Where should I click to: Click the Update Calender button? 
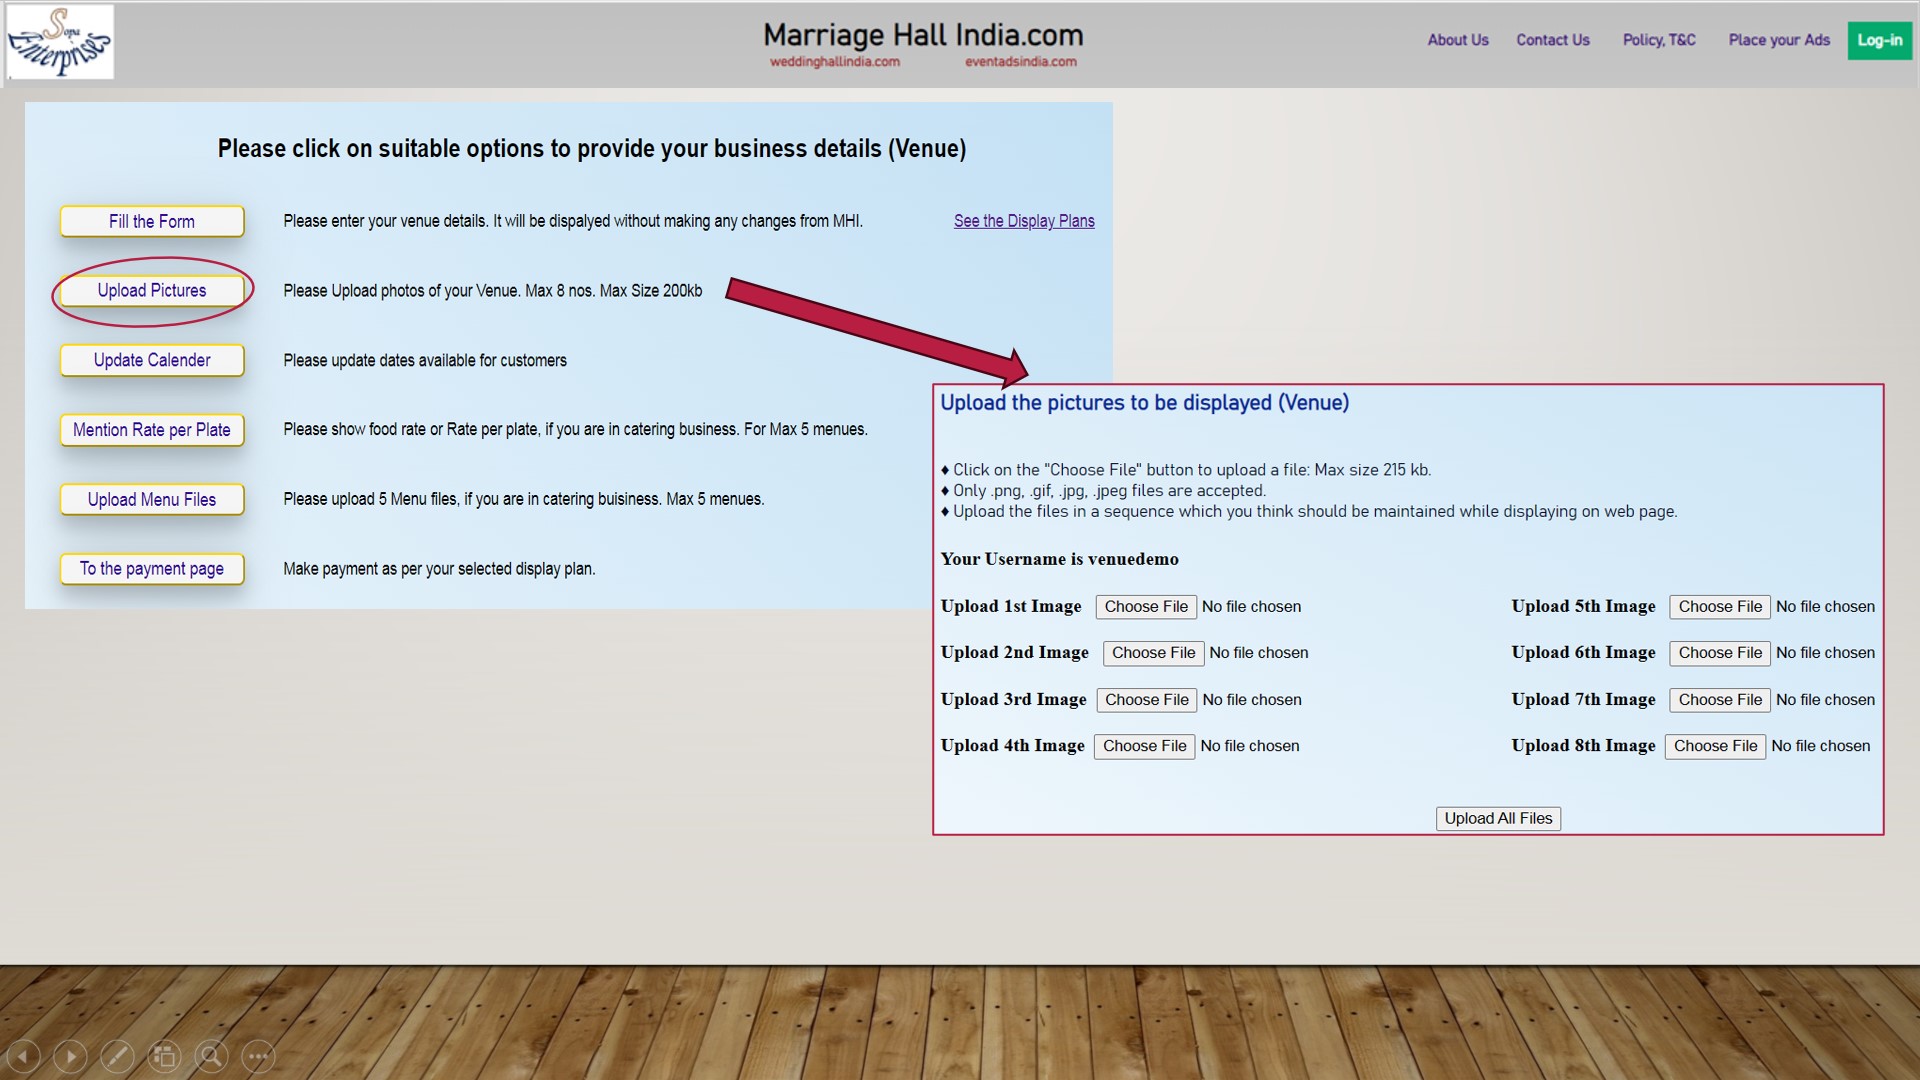tap(152, 360)
